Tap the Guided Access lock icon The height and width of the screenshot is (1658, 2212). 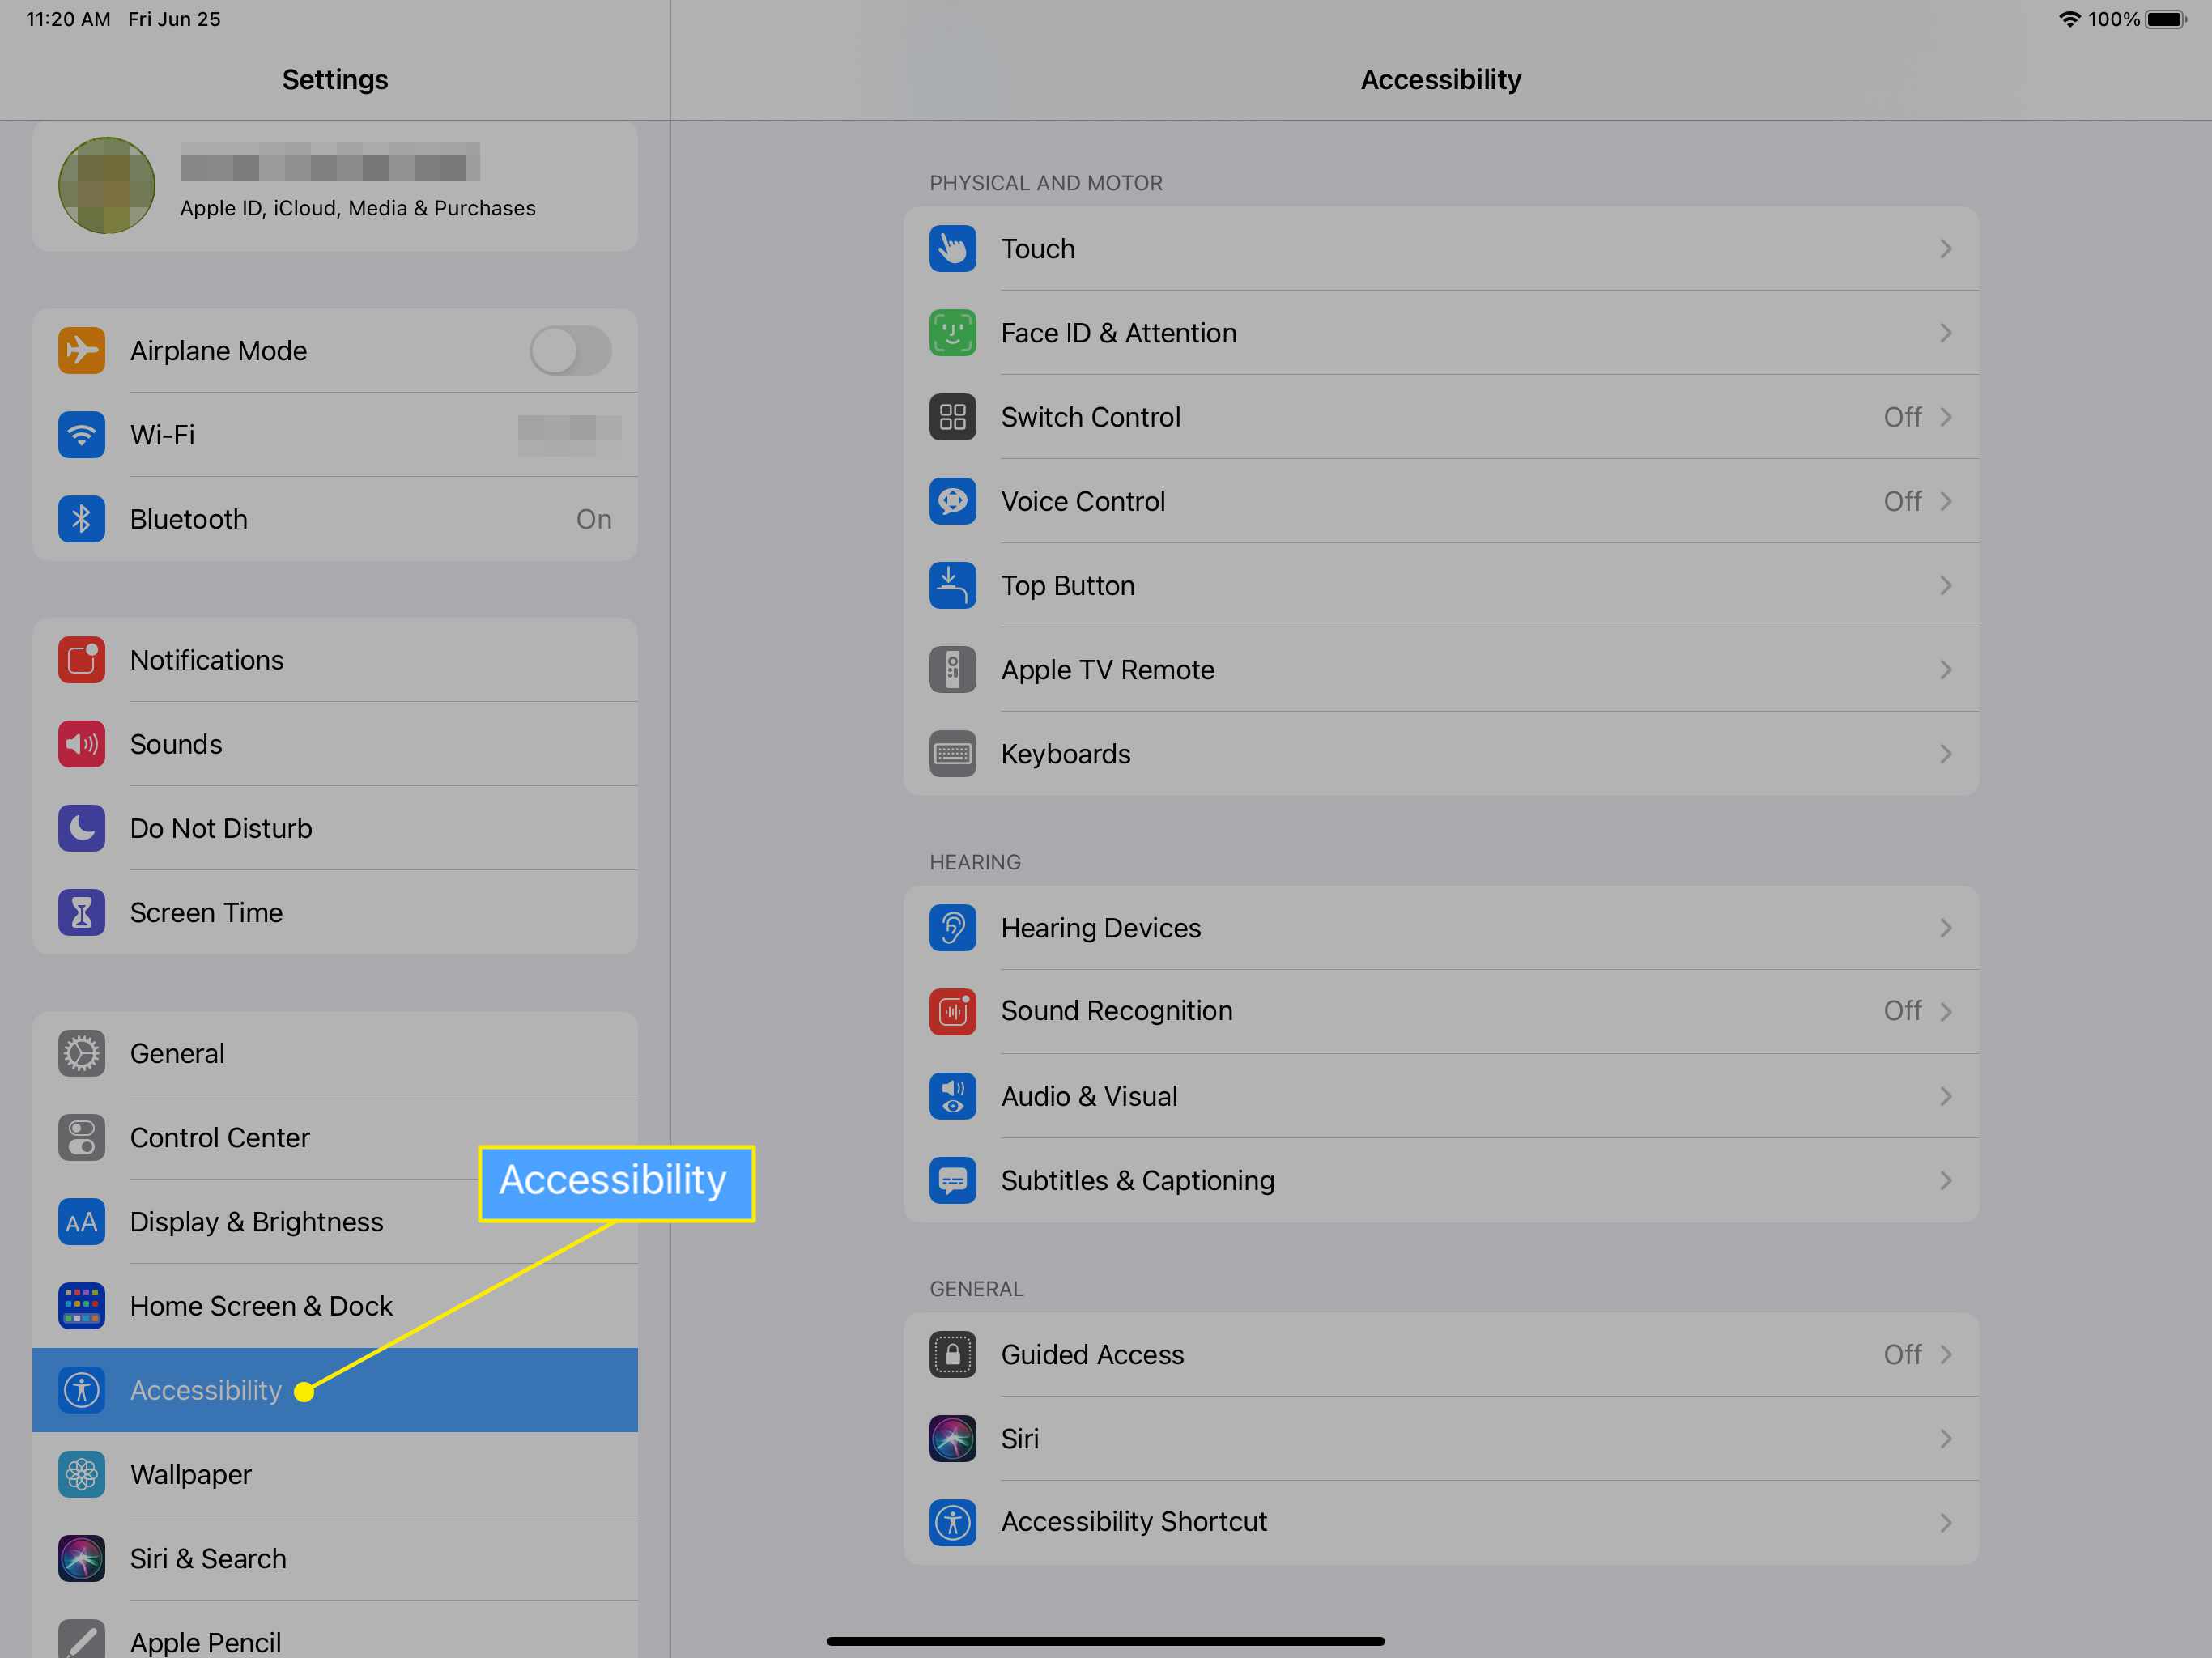[952, 1354]
